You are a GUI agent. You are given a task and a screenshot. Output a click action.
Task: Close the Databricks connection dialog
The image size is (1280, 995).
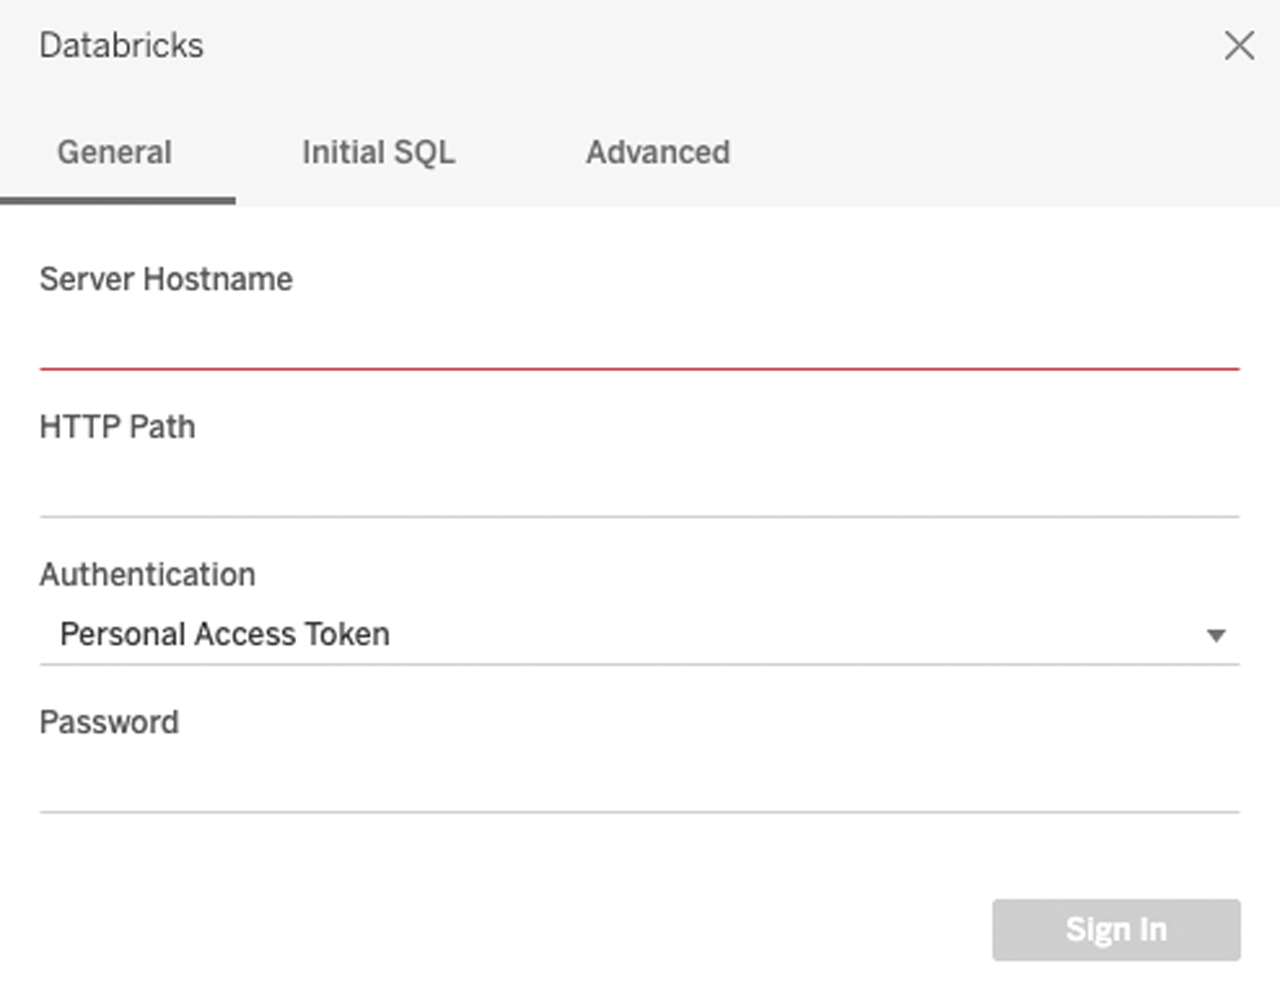coord(1239,45)
